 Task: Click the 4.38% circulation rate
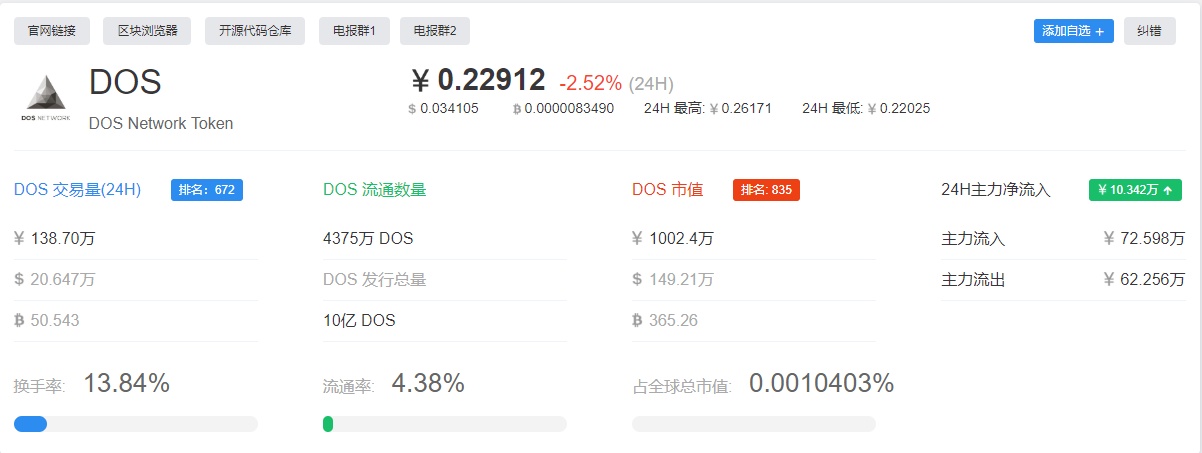pos(428,383)
